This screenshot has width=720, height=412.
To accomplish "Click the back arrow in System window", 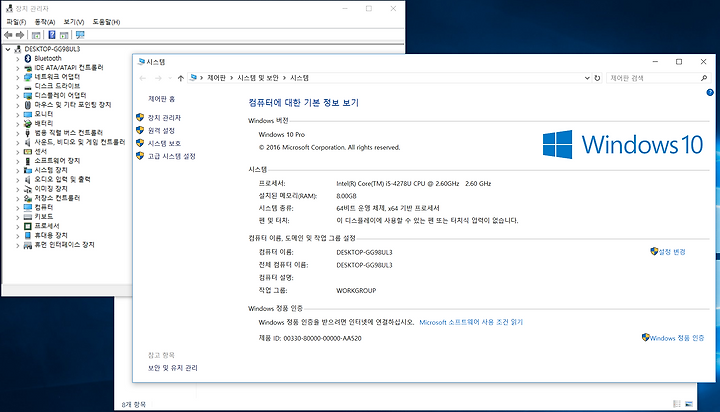I will (142, 78).
